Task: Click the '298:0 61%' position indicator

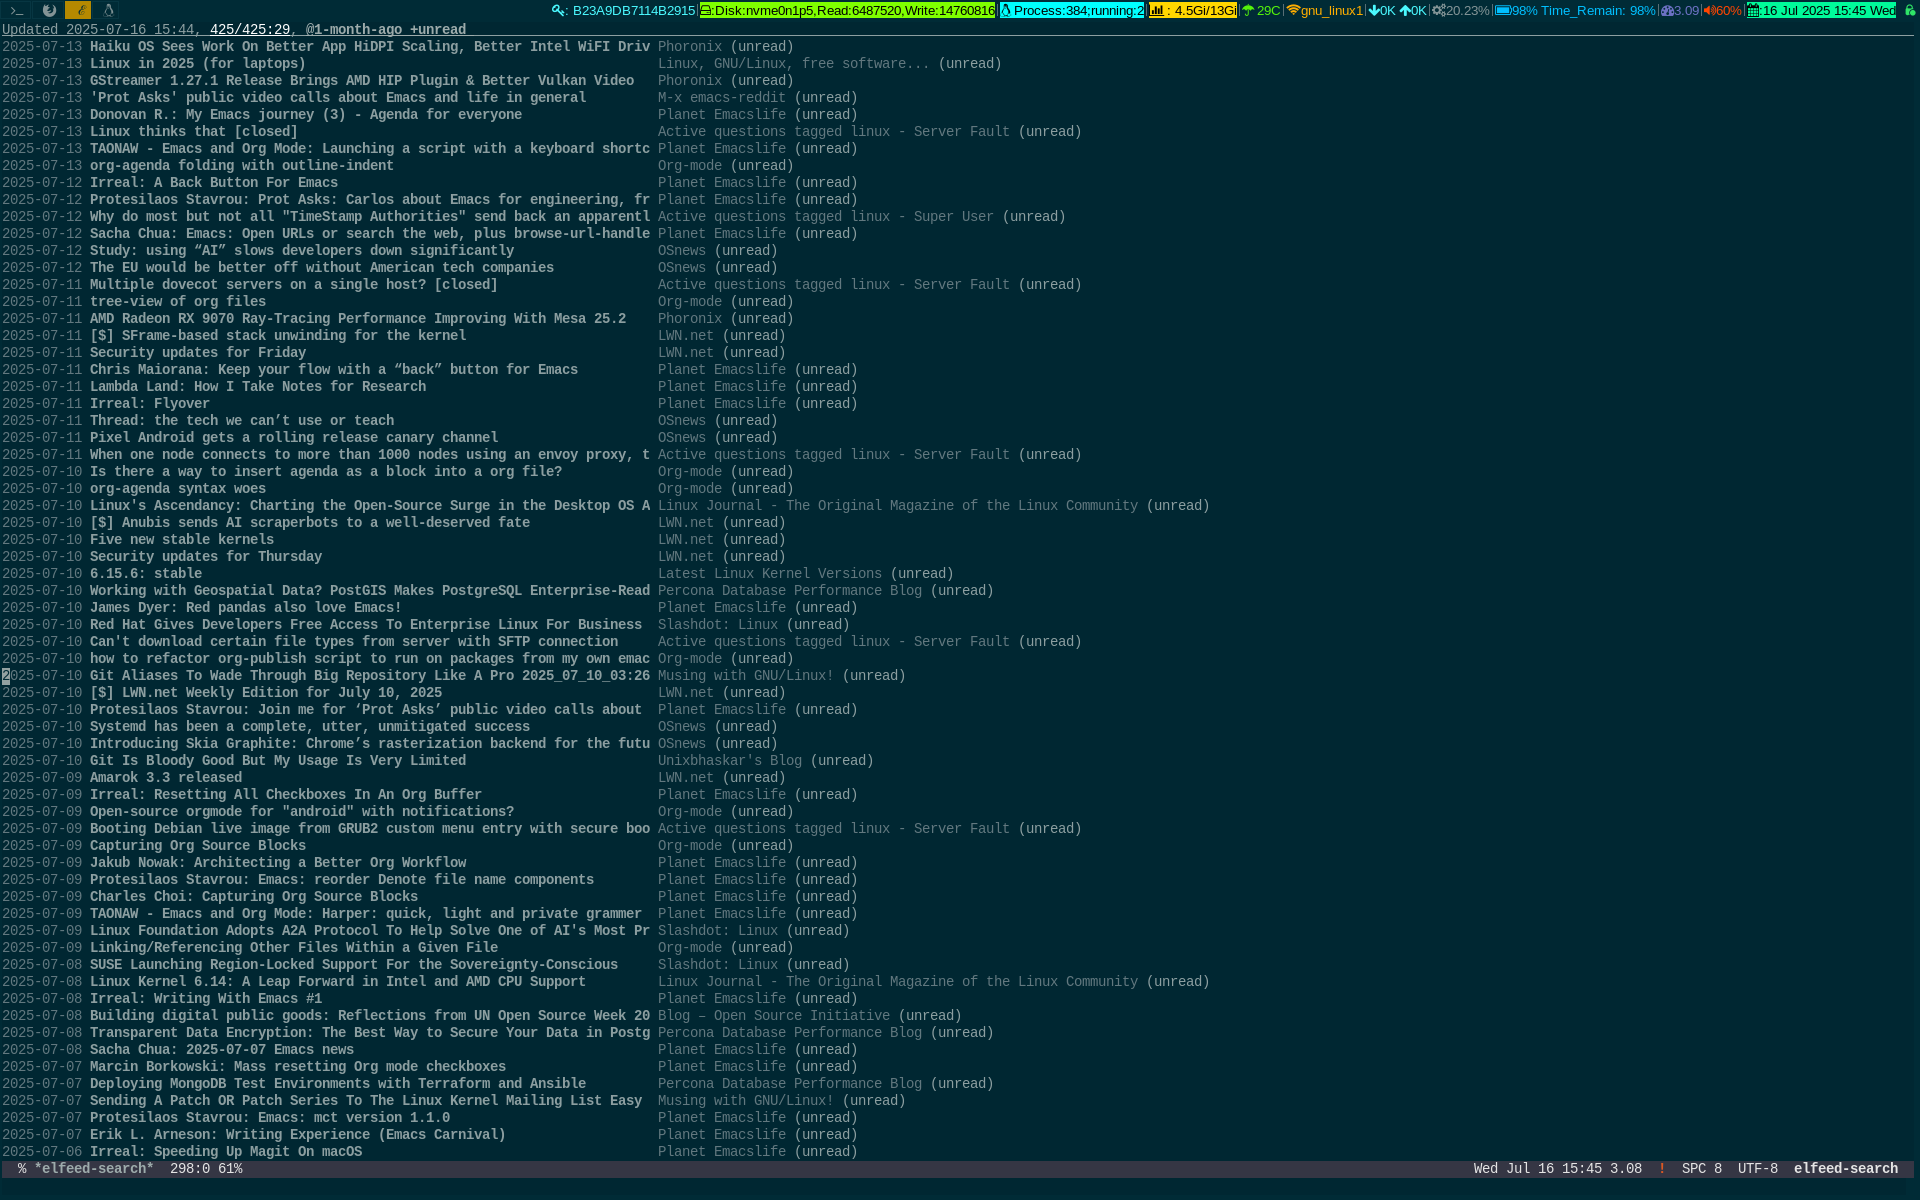Action: tap(206, 1168)
